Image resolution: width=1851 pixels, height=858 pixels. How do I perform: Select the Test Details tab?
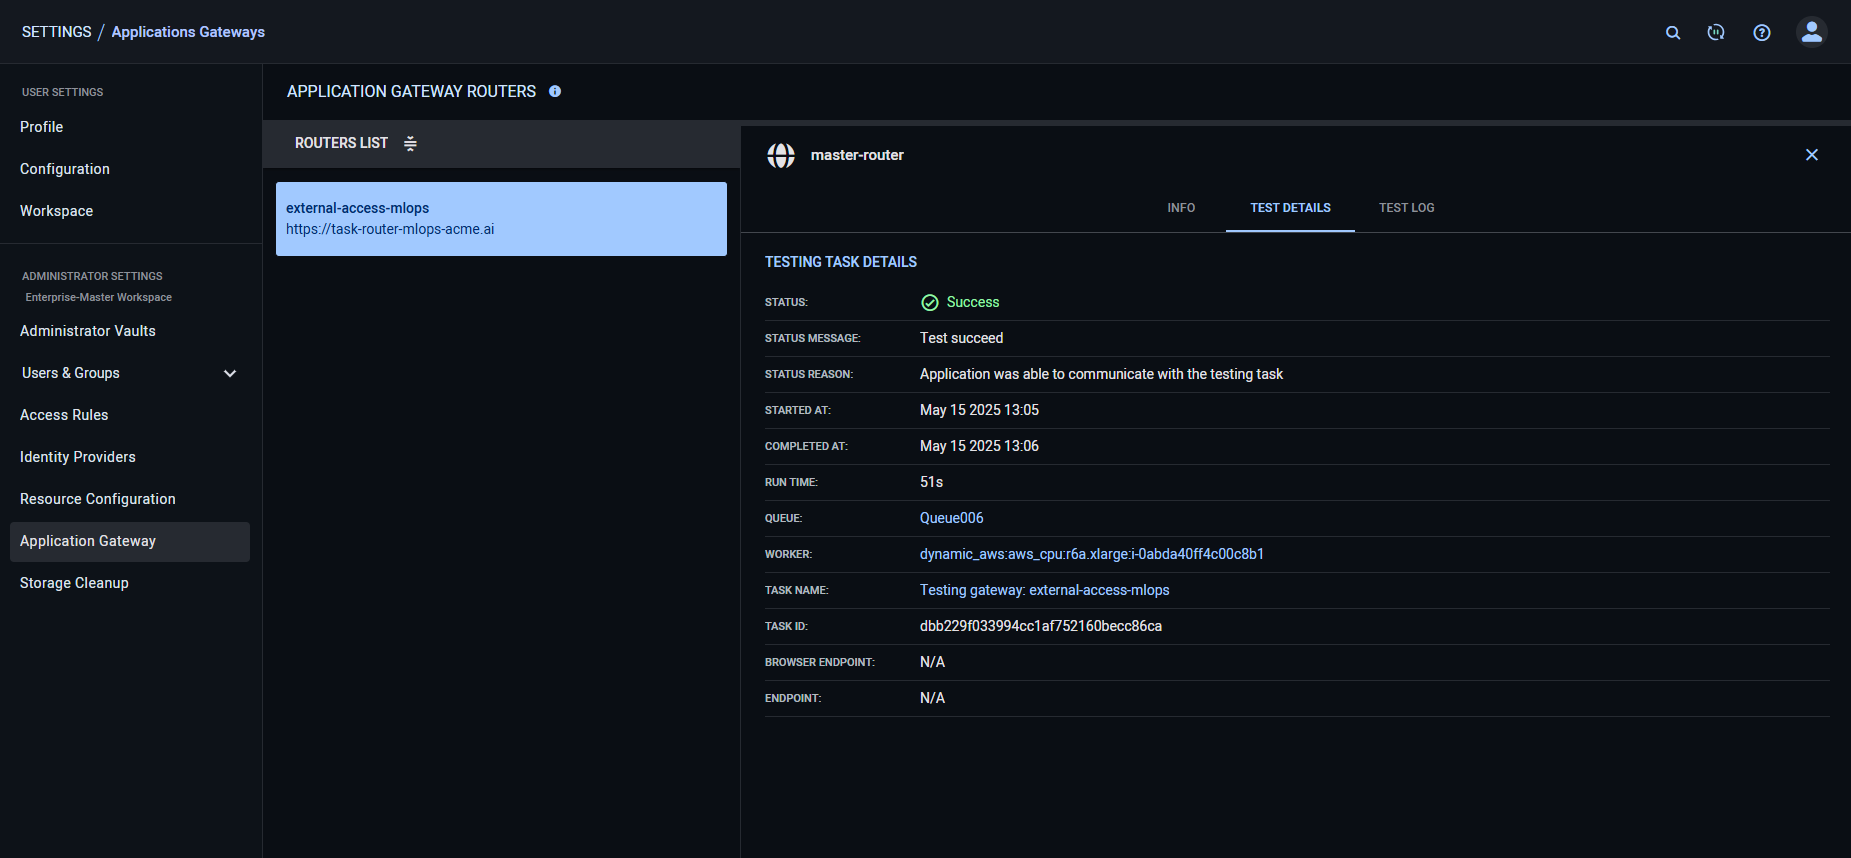pos(1290,208)
